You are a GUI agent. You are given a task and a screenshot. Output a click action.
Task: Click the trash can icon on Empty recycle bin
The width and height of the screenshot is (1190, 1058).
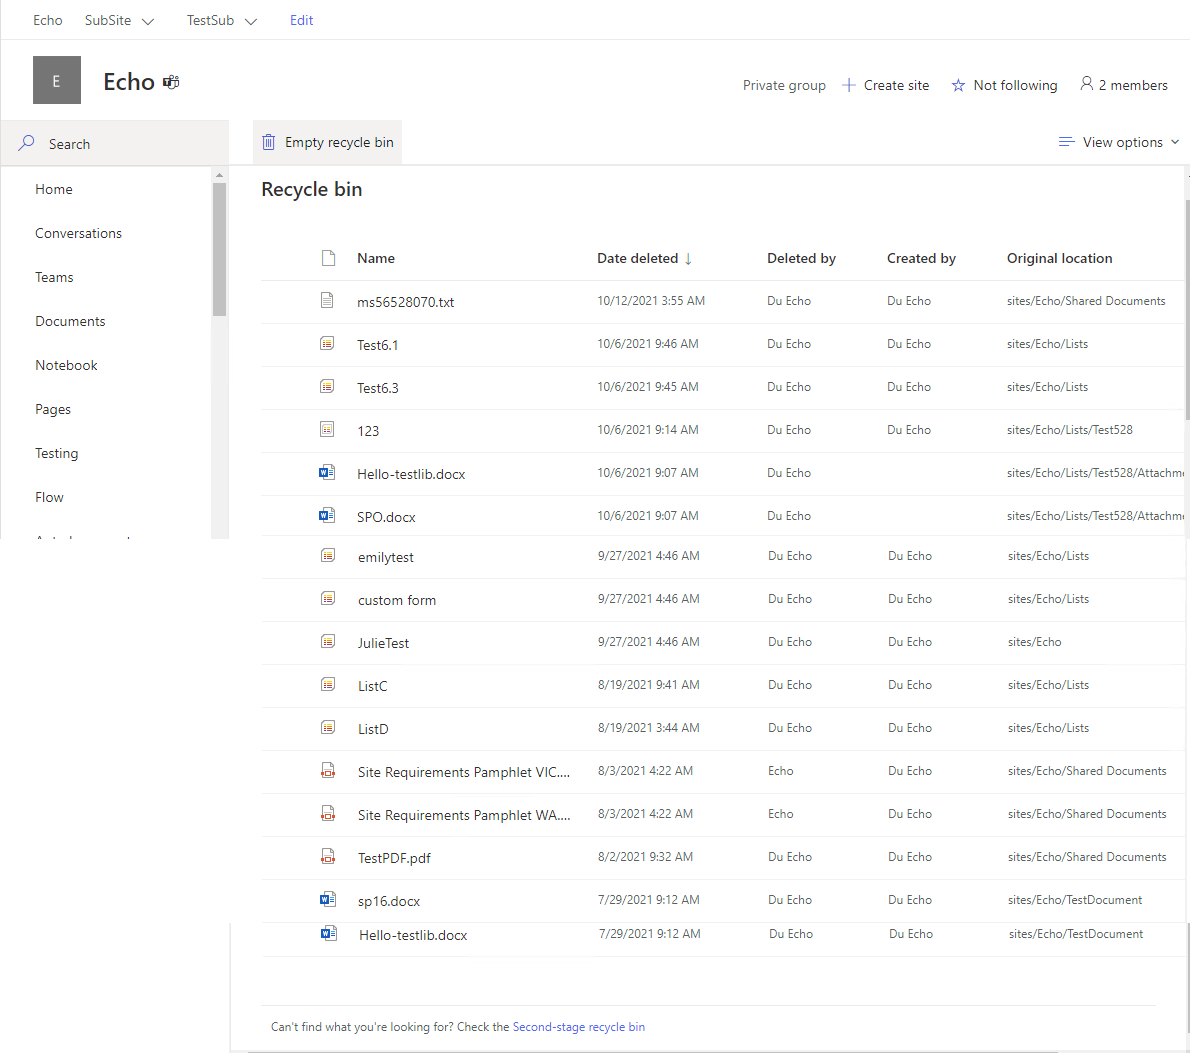click(268, 142)
